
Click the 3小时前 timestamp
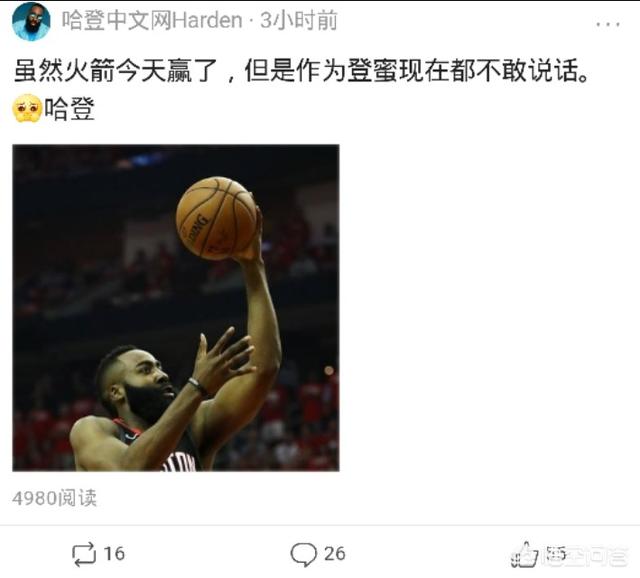pos(299,20)
